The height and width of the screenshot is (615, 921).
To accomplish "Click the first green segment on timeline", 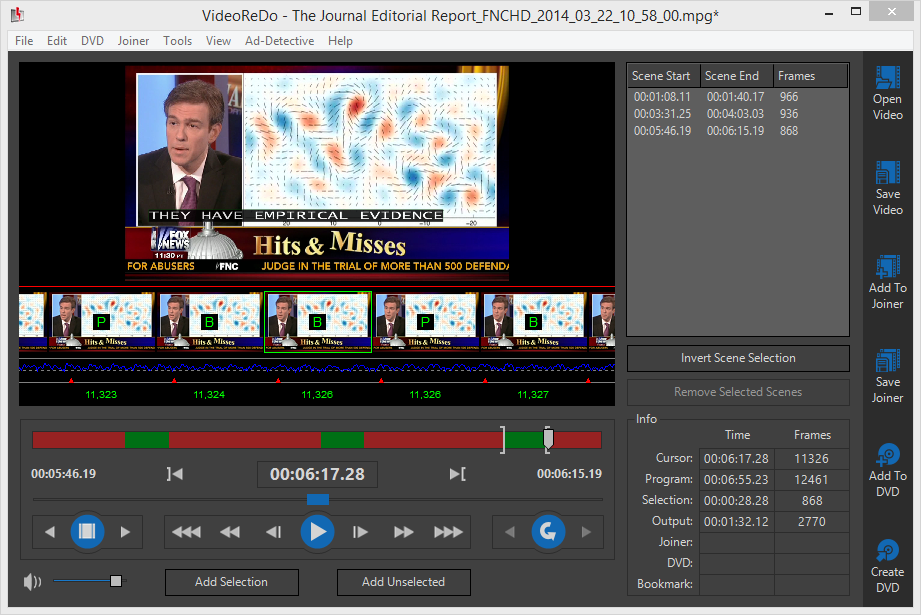I will [x=147, y=440].
